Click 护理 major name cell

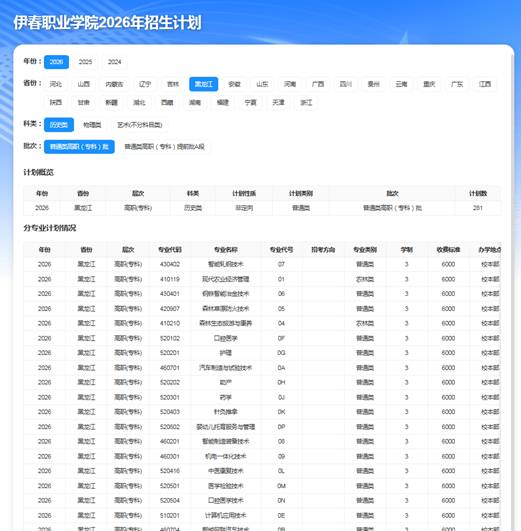pyautogui.click(x=226, y=353)
